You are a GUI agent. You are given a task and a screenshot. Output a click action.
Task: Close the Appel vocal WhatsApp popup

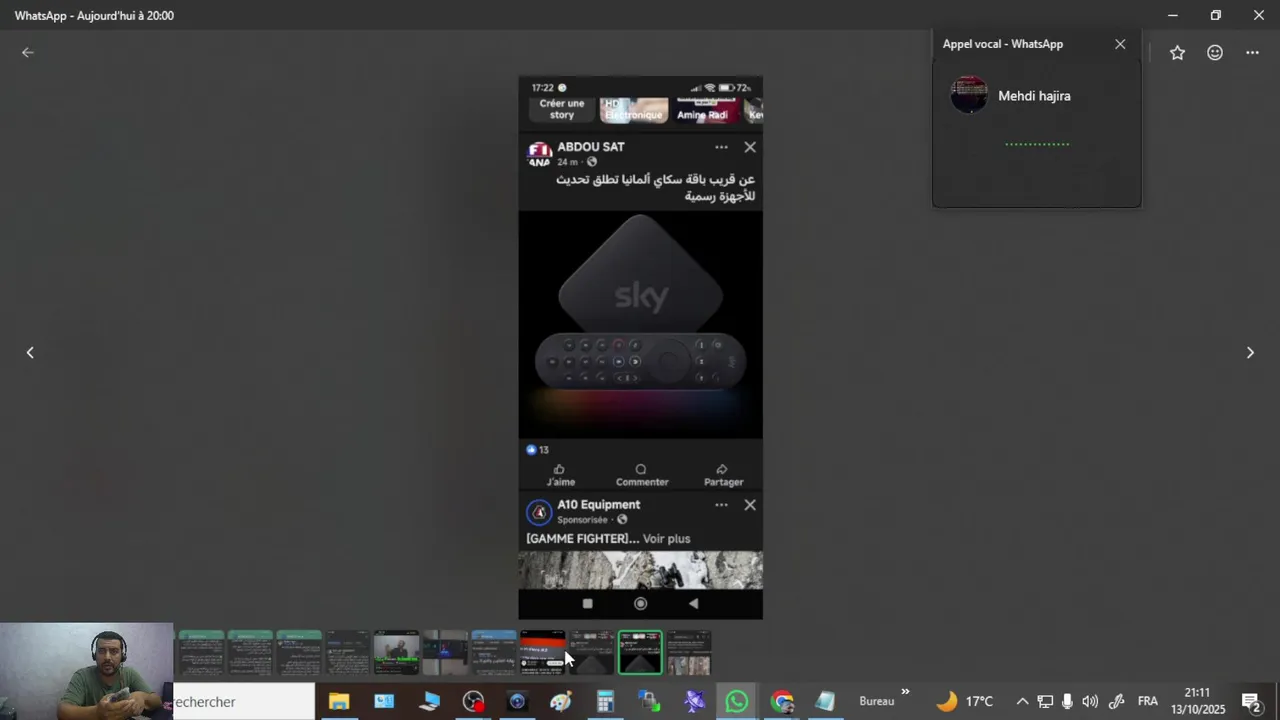(1120, 44)
